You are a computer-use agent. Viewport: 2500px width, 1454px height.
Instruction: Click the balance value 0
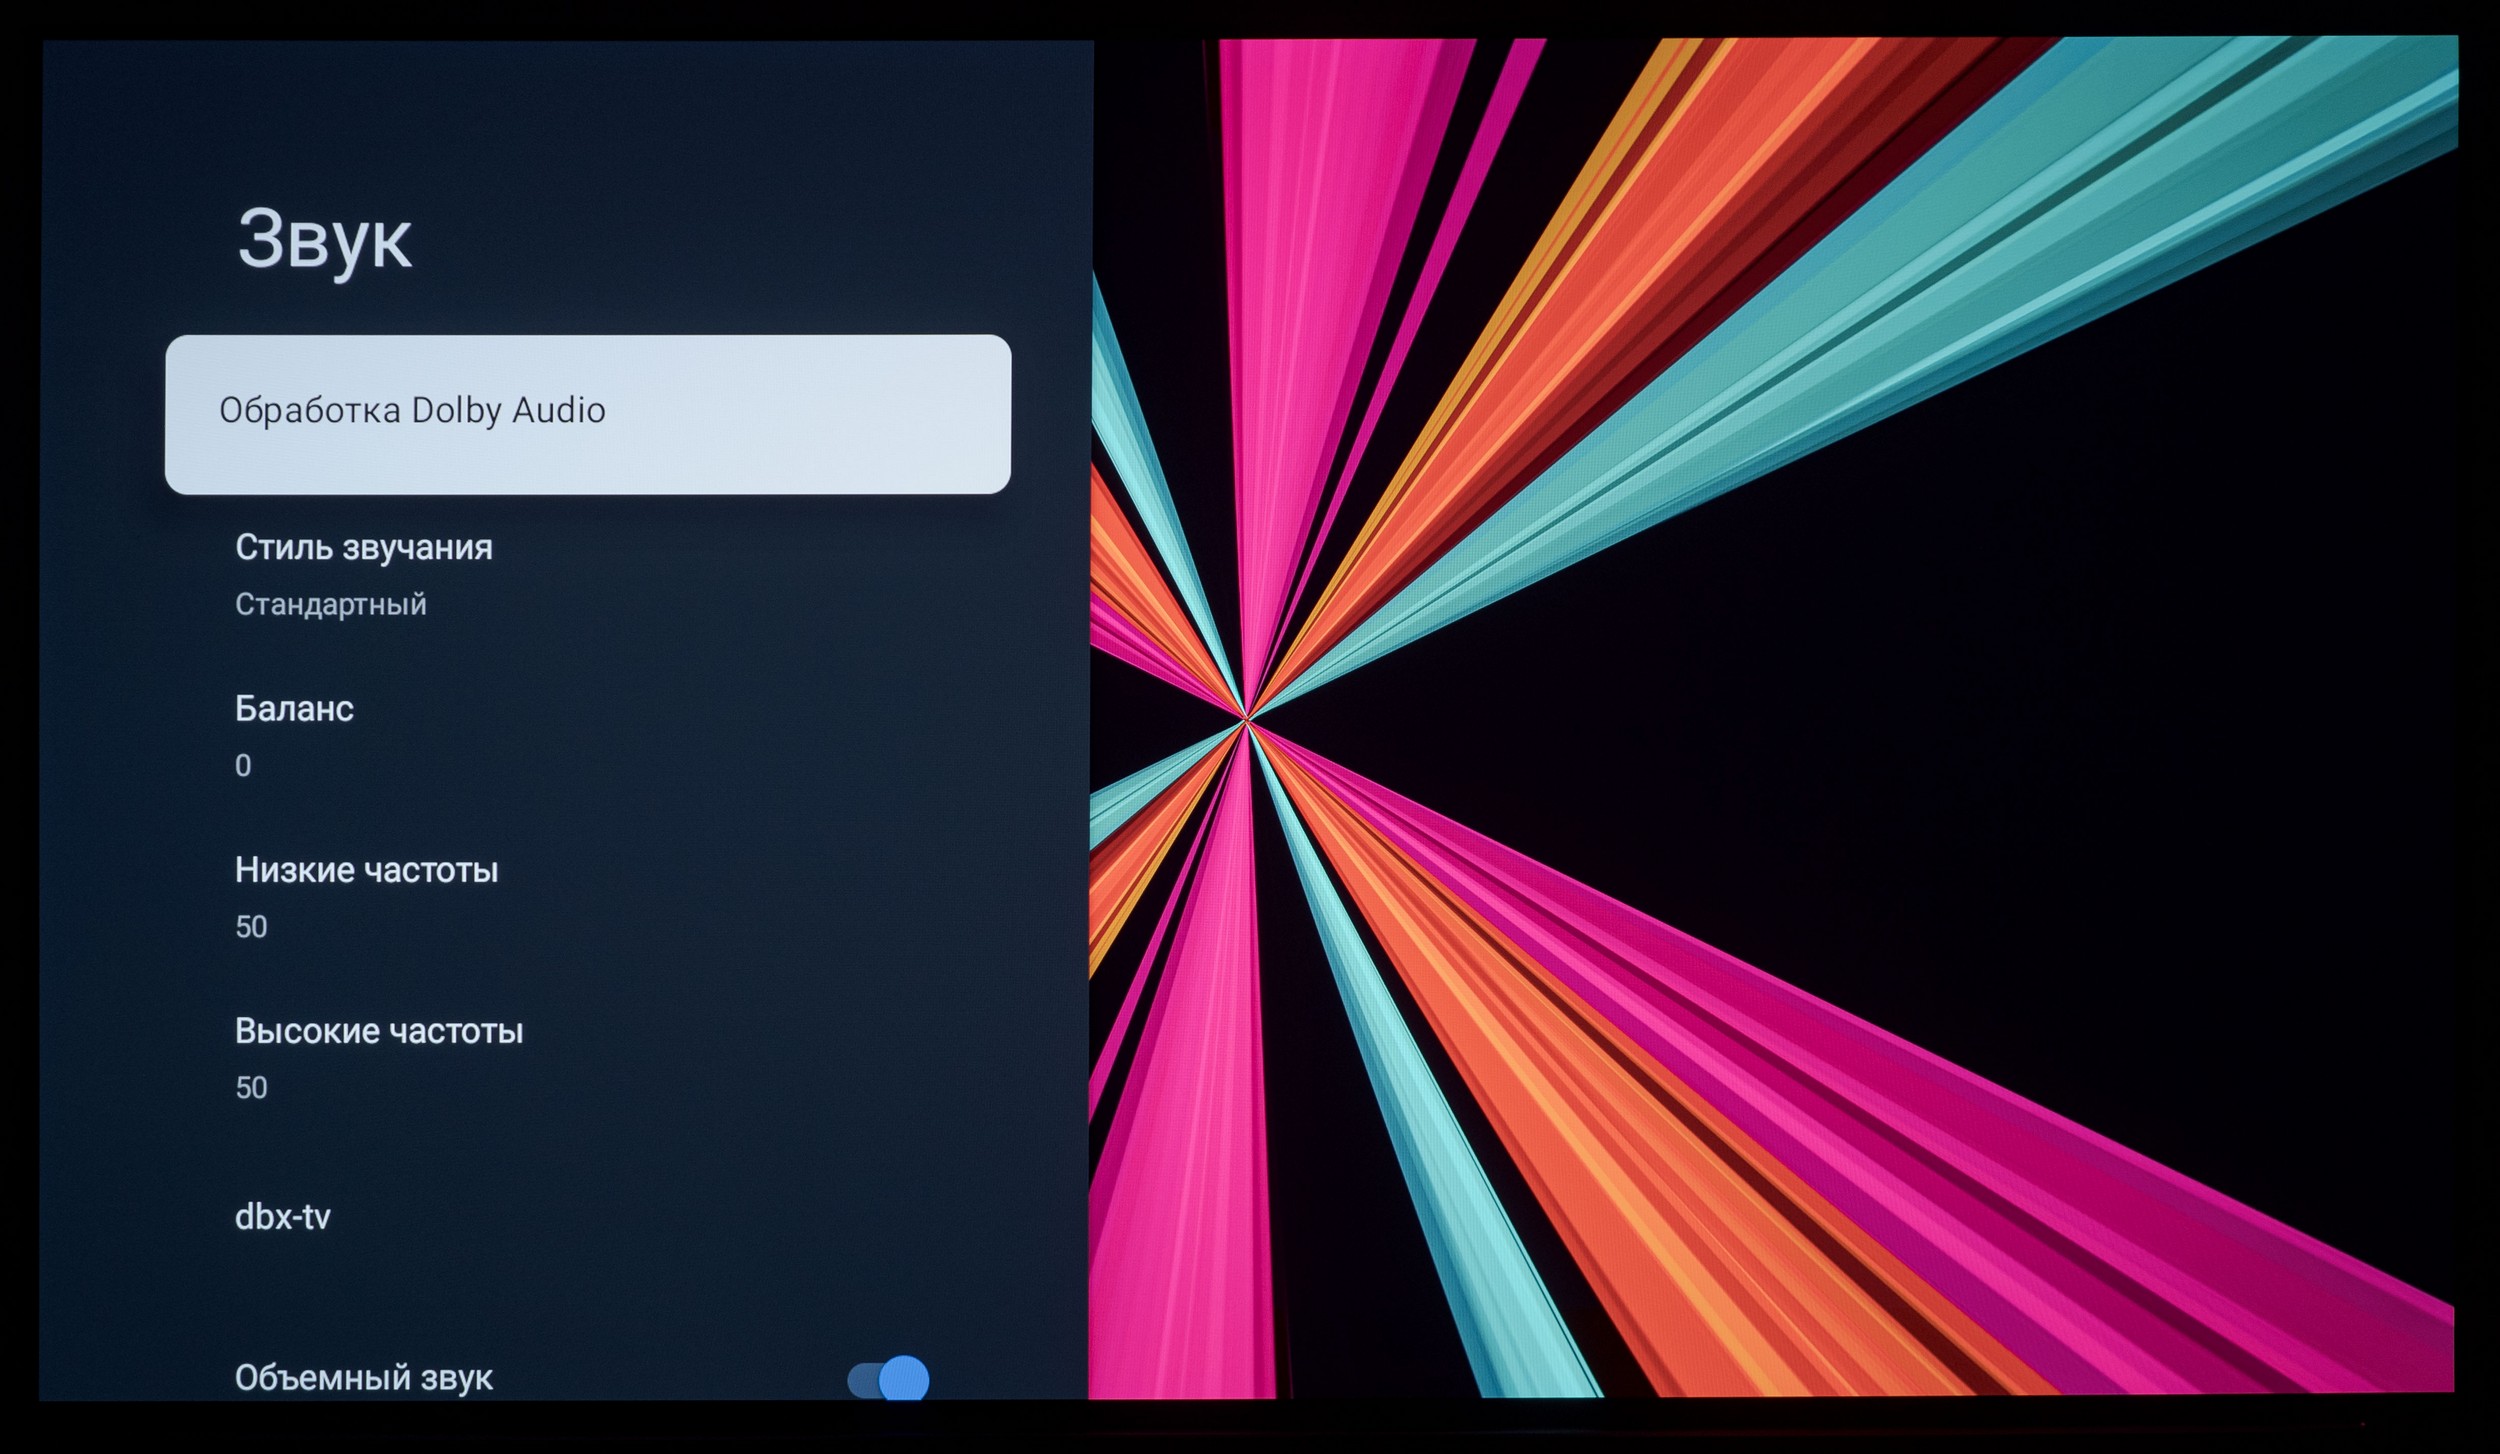(243, 766)
